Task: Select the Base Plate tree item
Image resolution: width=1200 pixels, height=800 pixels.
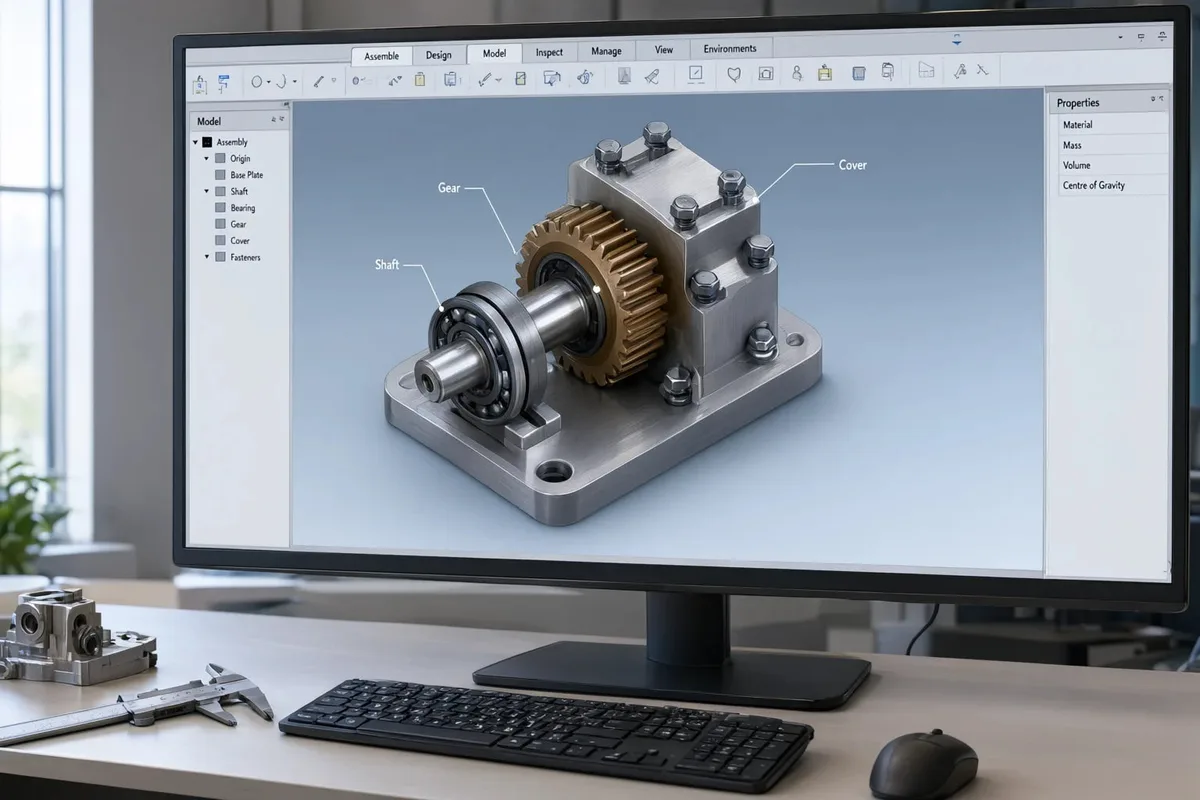Action: pyautogui.click(x=247, y=175)
